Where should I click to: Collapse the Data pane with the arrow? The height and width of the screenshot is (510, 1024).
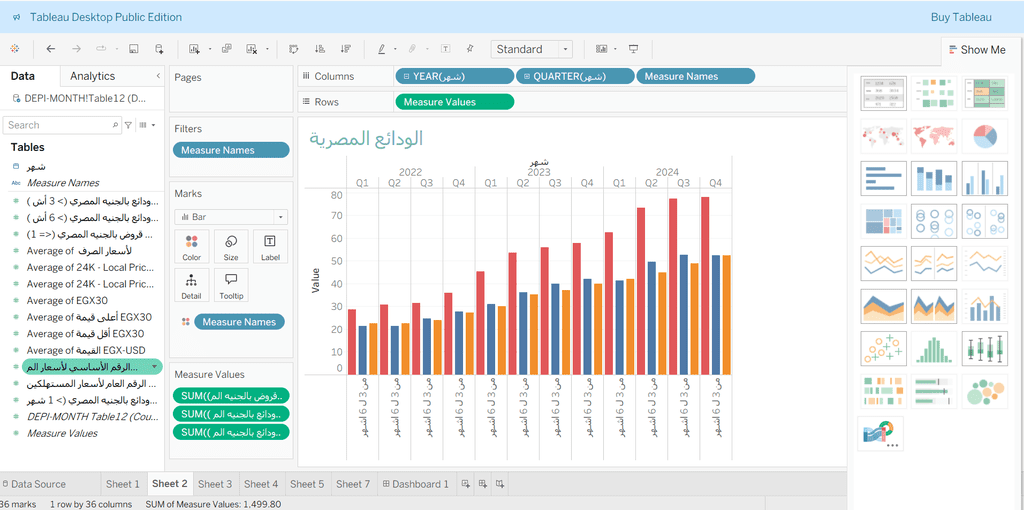coord(158,76)
